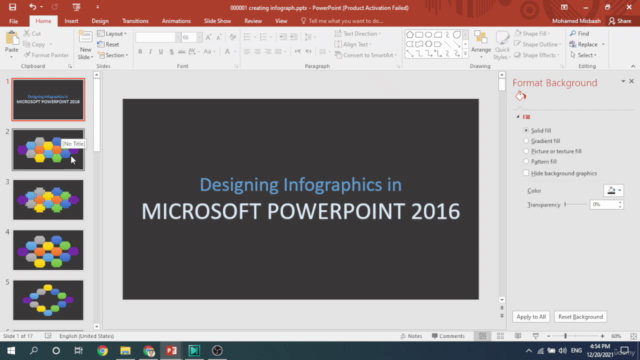This screenshot has height=360, width=640.
Task: Start Slide Show from status bar
Action: click(x=536, y=336)
